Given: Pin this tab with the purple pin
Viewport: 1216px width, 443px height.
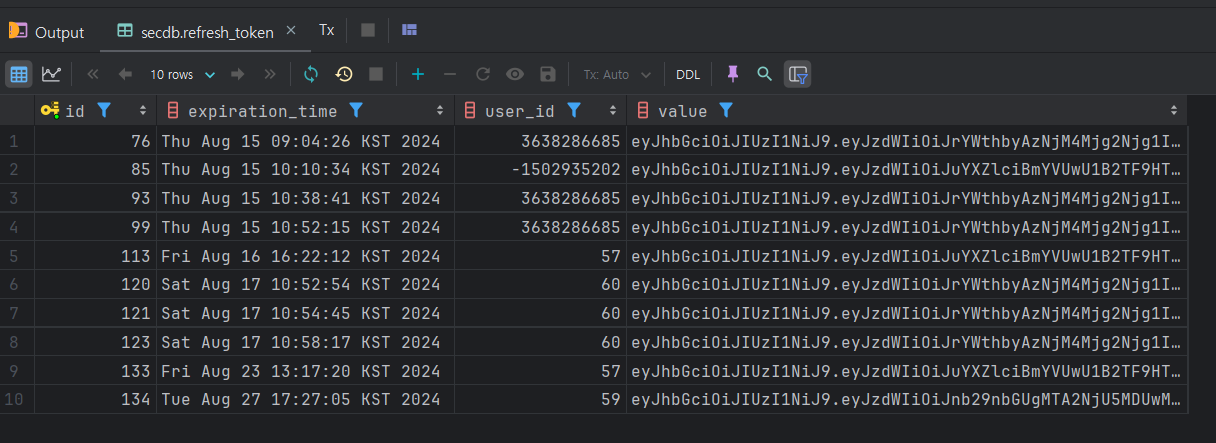Looking at the screenshot, I should pos(733,74).
